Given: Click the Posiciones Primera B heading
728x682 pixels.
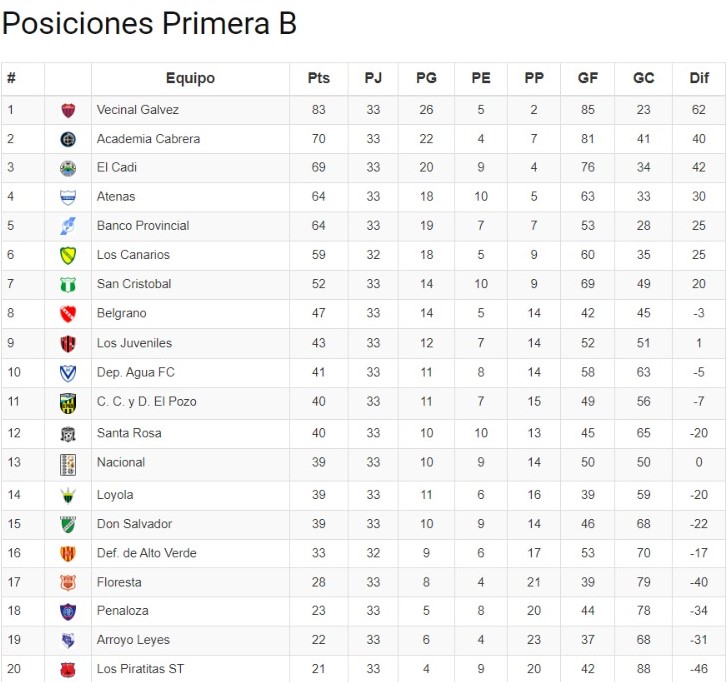Looking at the screenshot, I should point(150,24).
